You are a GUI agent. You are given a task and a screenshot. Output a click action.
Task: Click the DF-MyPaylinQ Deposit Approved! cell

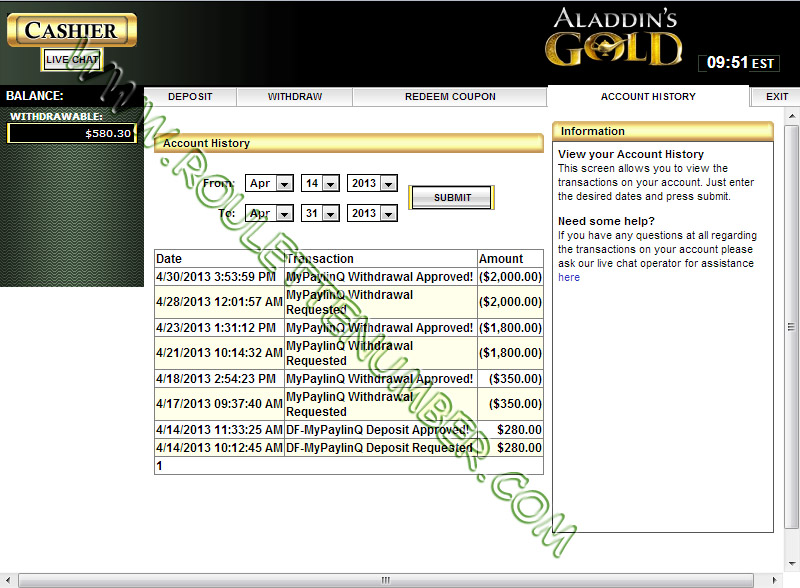[381, 430]
